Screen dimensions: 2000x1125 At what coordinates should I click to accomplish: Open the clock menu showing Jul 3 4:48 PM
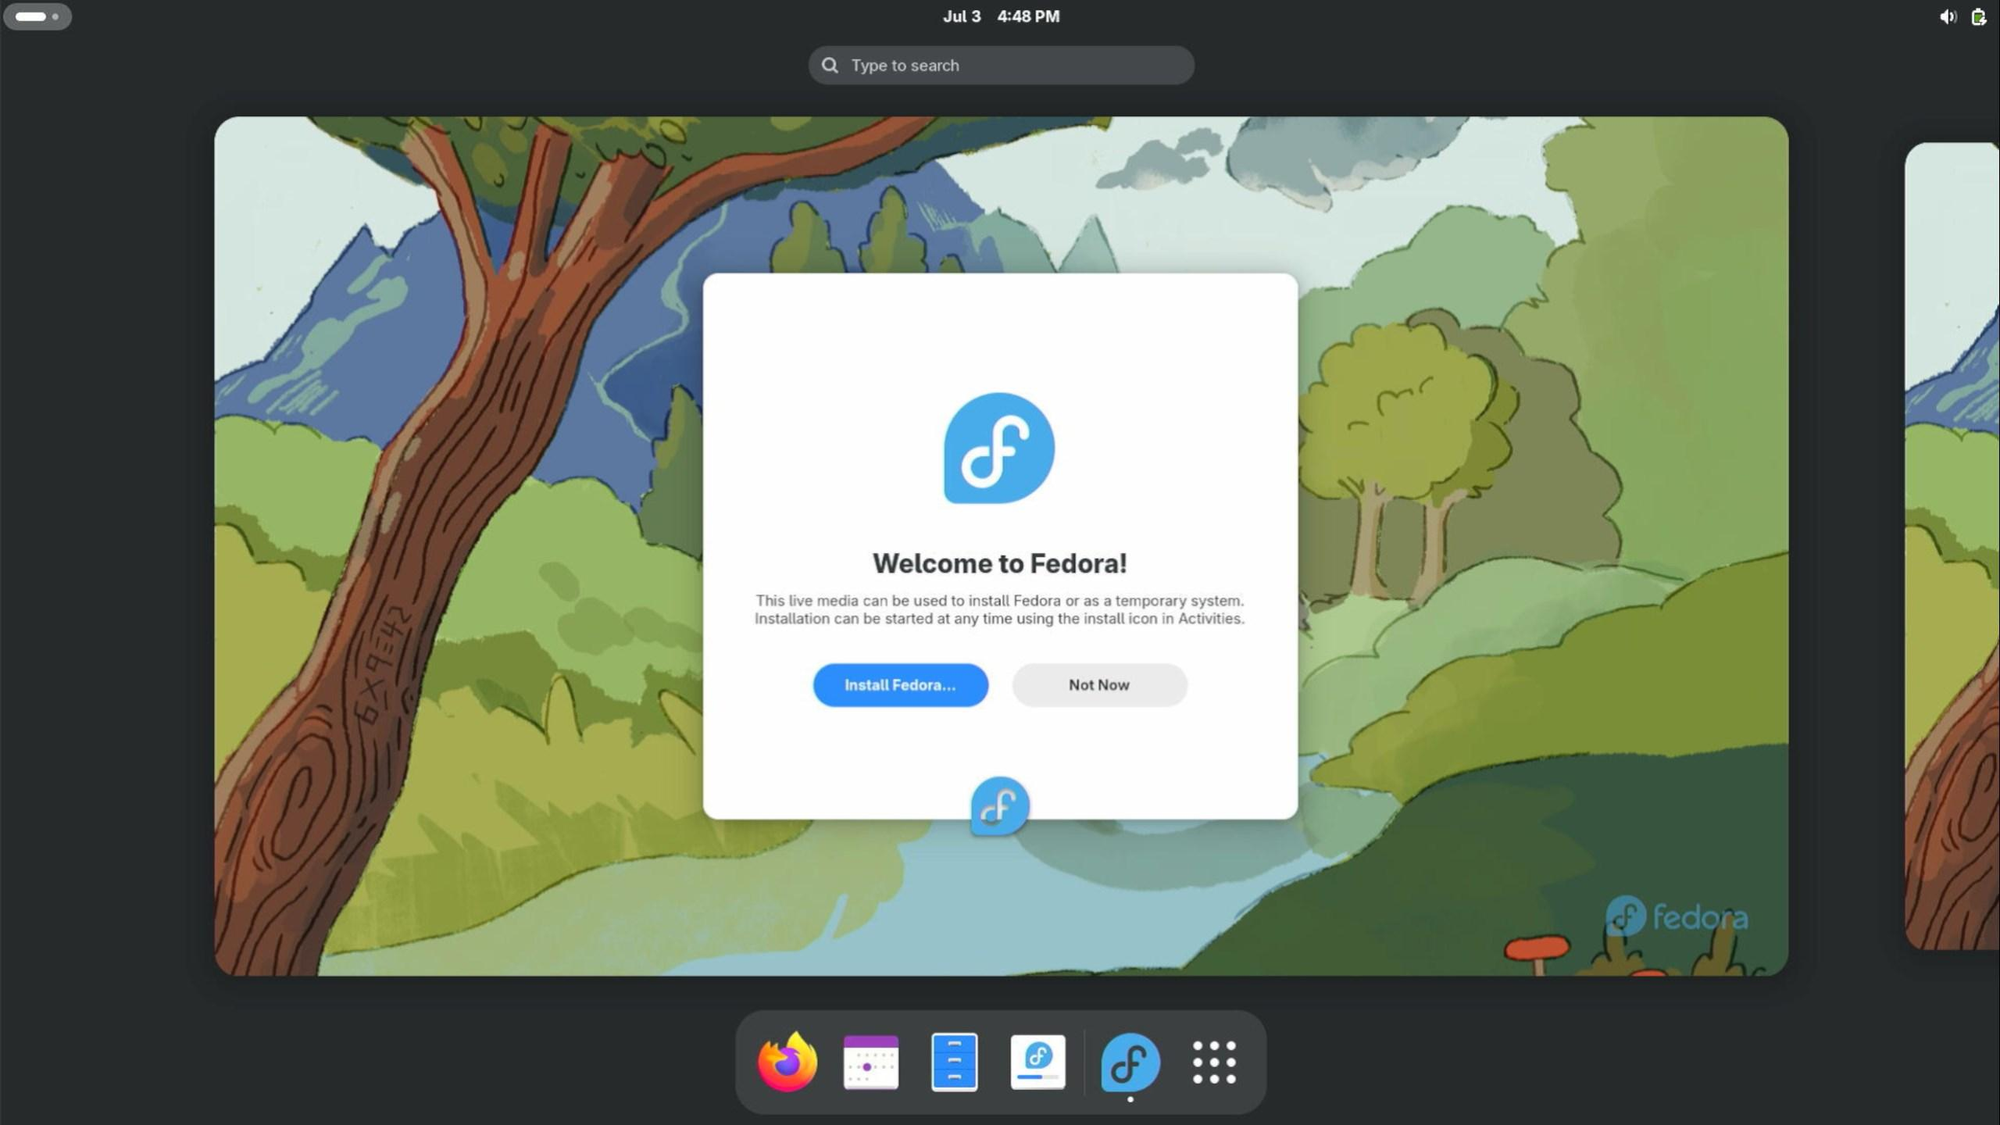(1001, 16)
